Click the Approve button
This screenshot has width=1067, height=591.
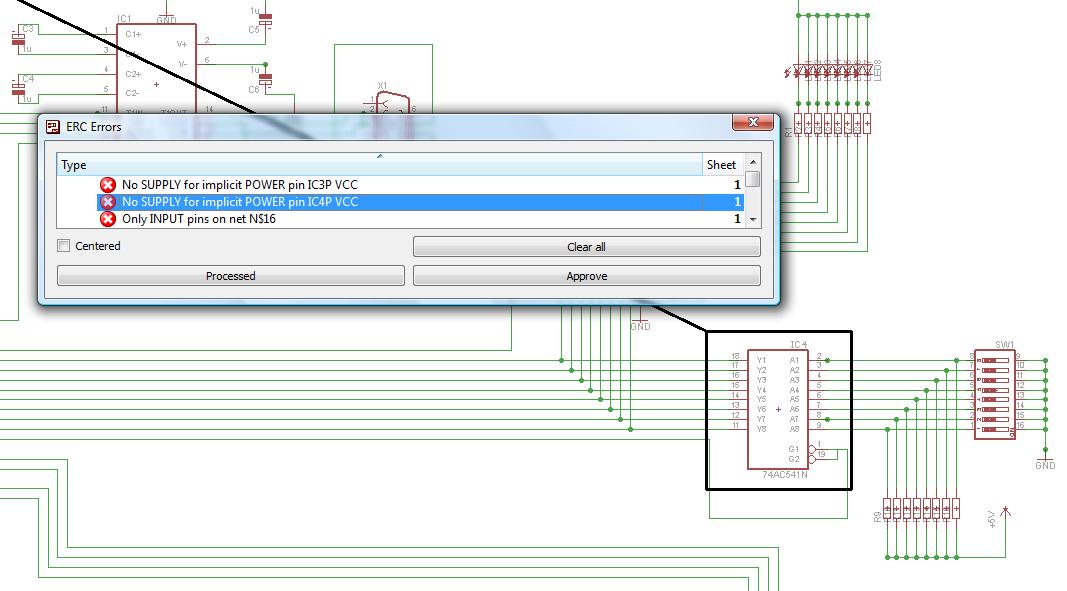587,276
